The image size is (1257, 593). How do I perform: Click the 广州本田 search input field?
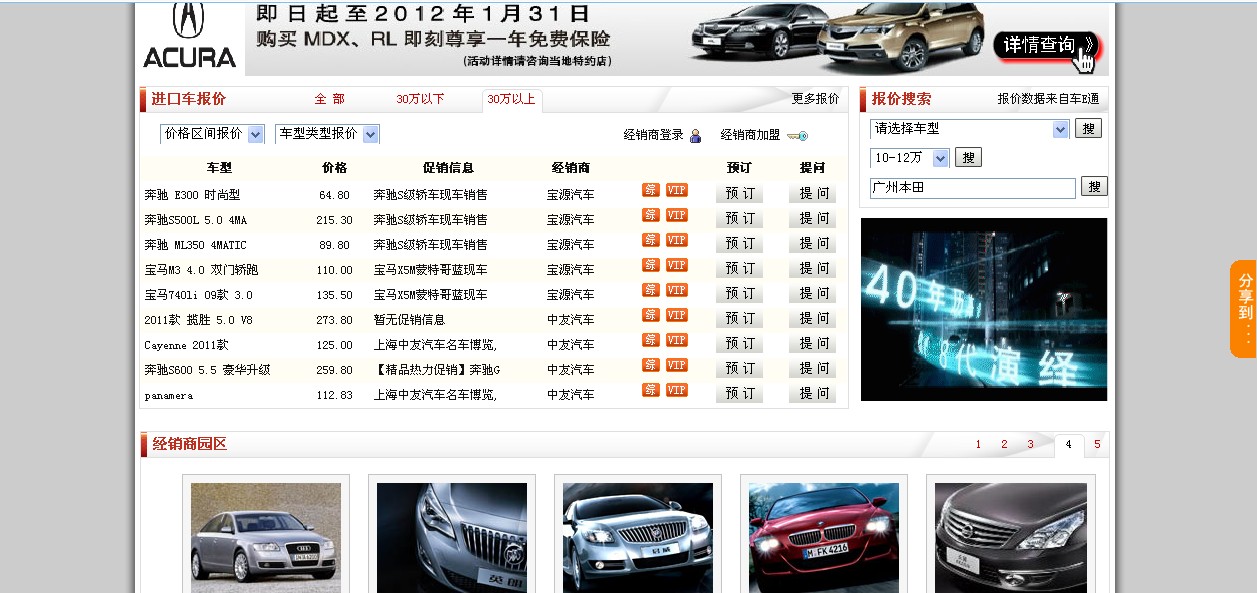click(970, 186)
